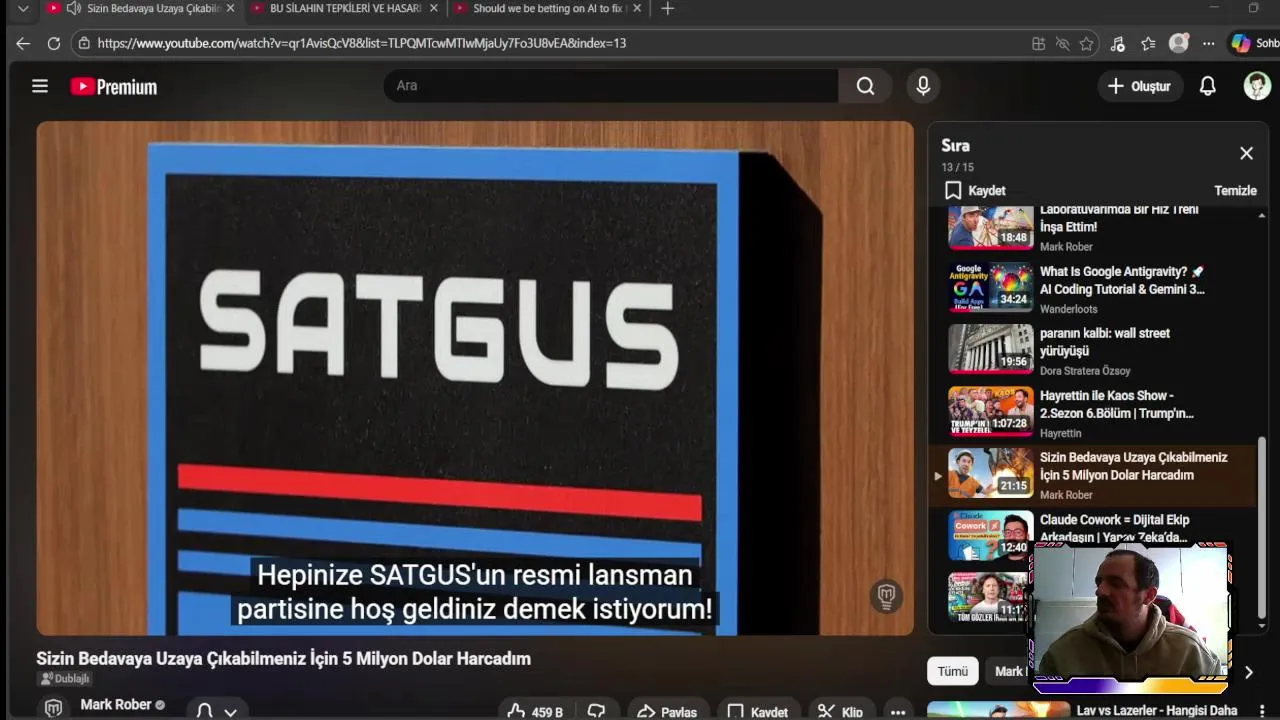Focus the Ara search field
Image resolution: width=1280 pixels, height=720 pixels.
coord(611,86)
